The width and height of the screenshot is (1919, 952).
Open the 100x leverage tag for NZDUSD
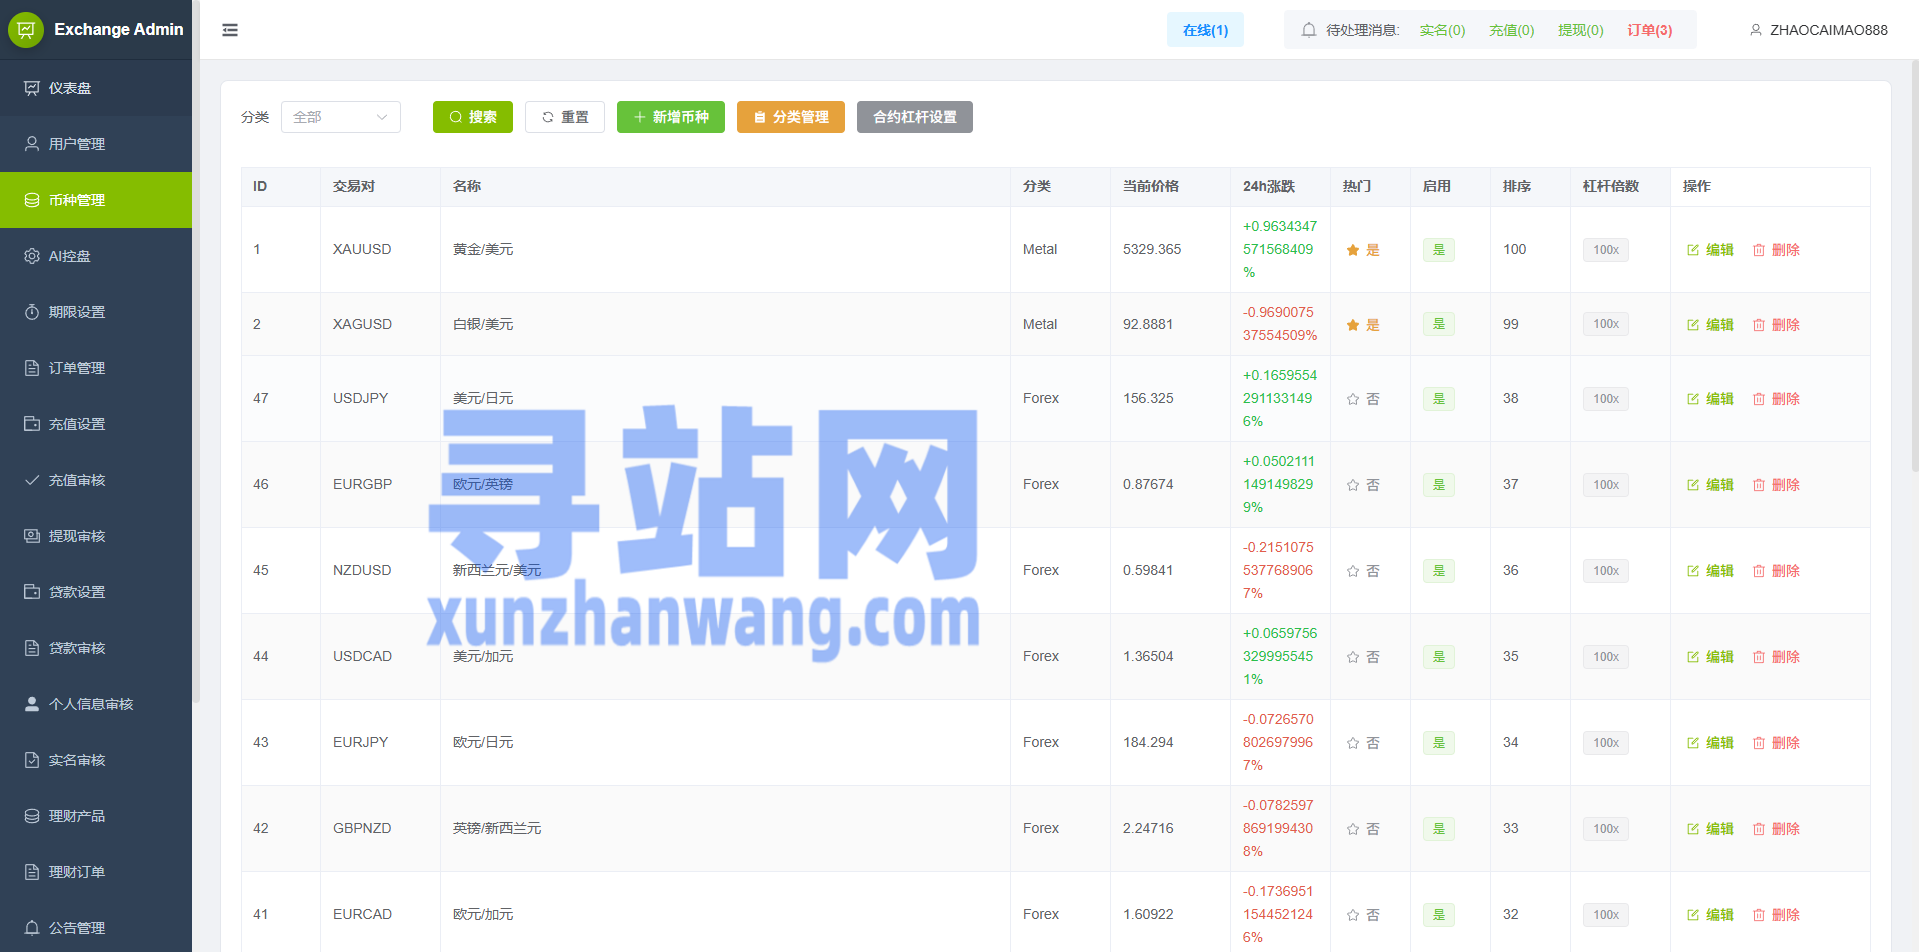pyautogui.click(x=1605, y=571)
